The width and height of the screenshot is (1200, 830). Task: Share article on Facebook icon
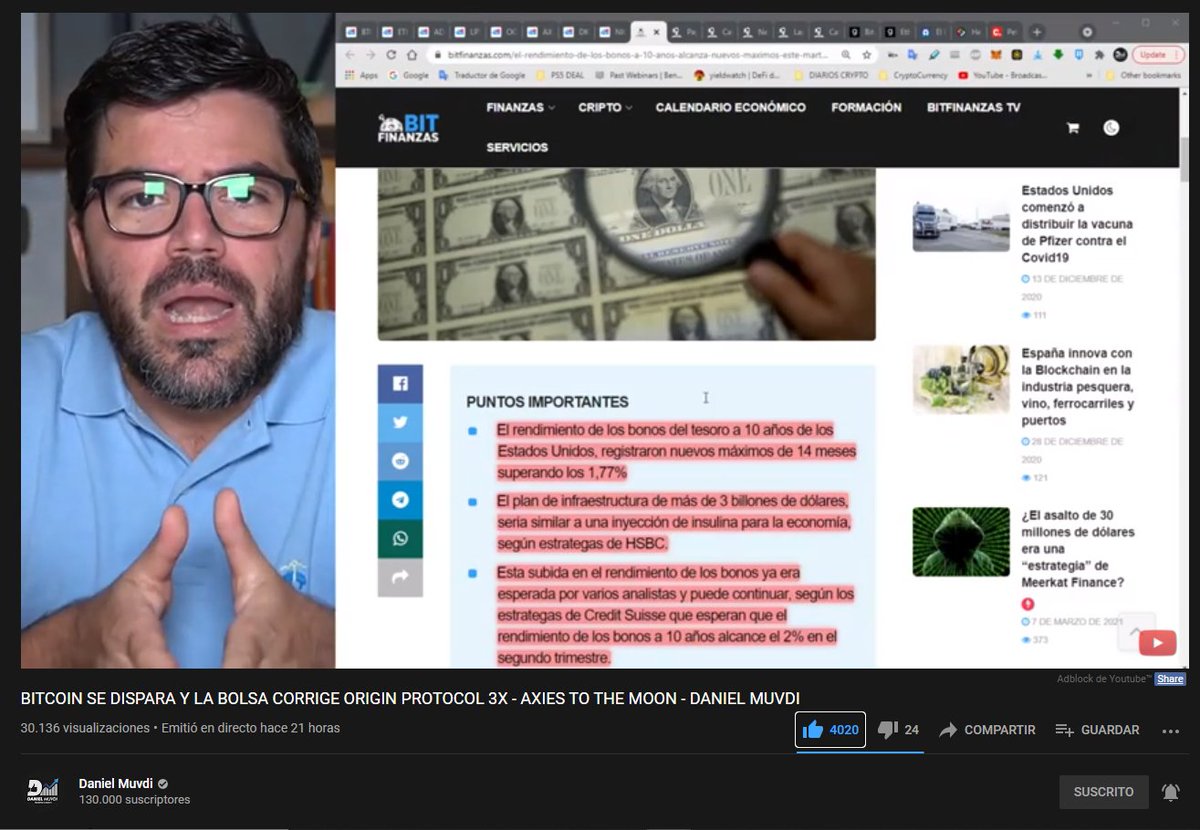pyautogui.click(x=400, y=383)
